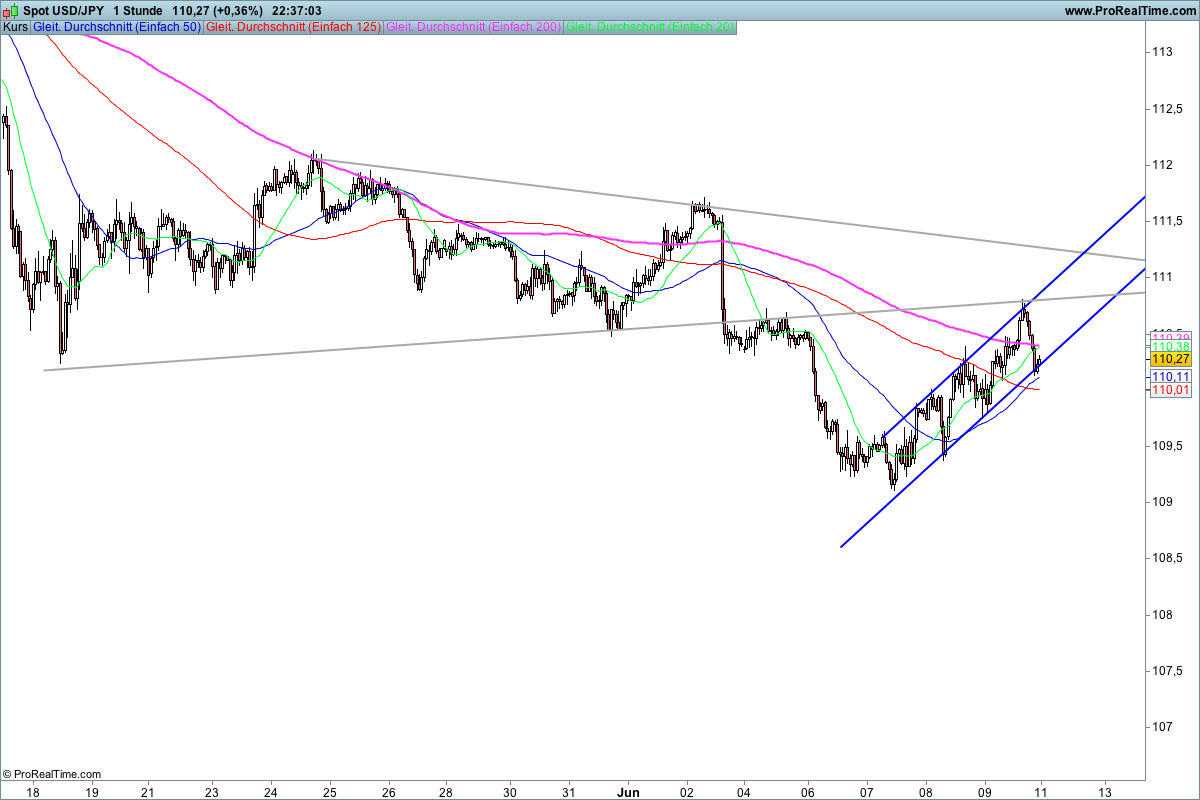Select the Kurs indicator label
The image size is (1200, 800).
[15, 27]
